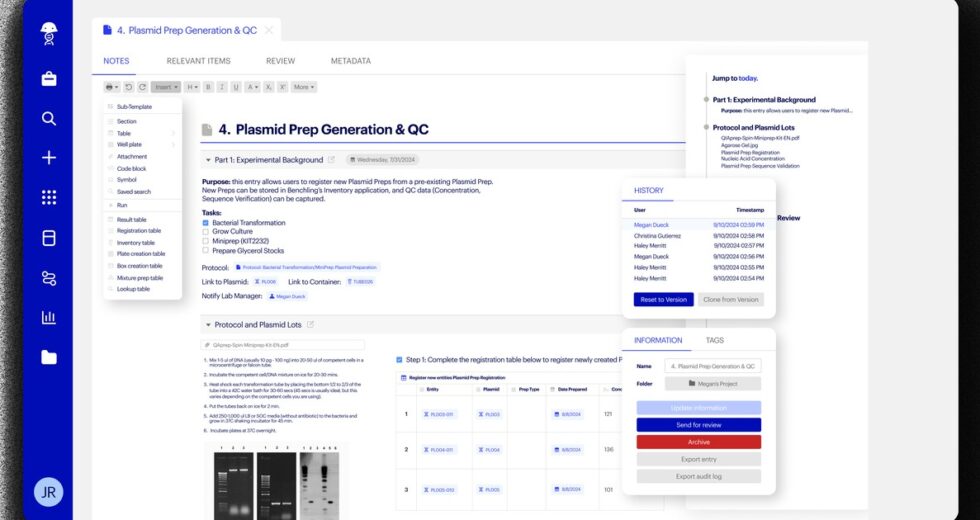Toggle the Step 1 registration table checkbox
The image size is (980, 520).
click(399, 360)
